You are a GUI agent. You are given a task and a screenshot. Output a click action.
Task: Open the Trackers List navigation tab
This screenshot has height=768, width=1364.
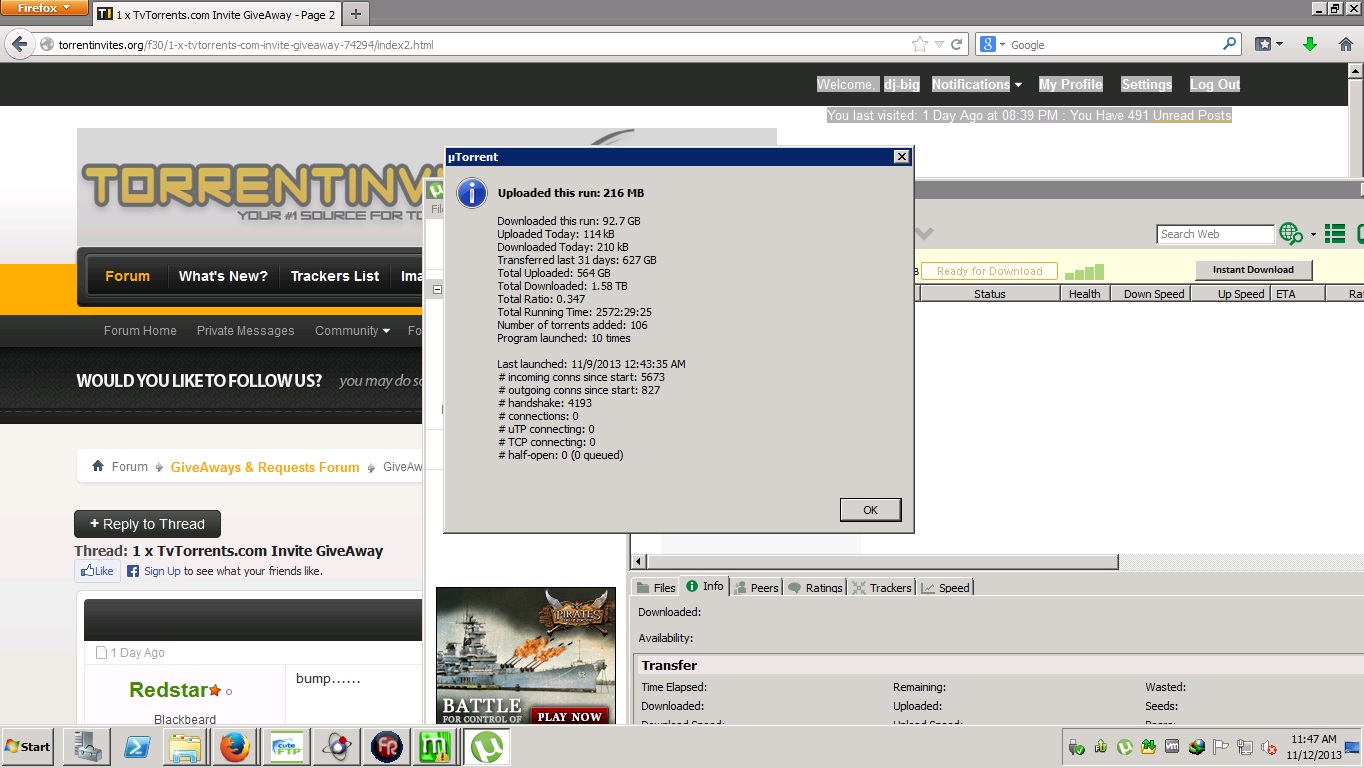pyautogui.click(x=335, y=276)
